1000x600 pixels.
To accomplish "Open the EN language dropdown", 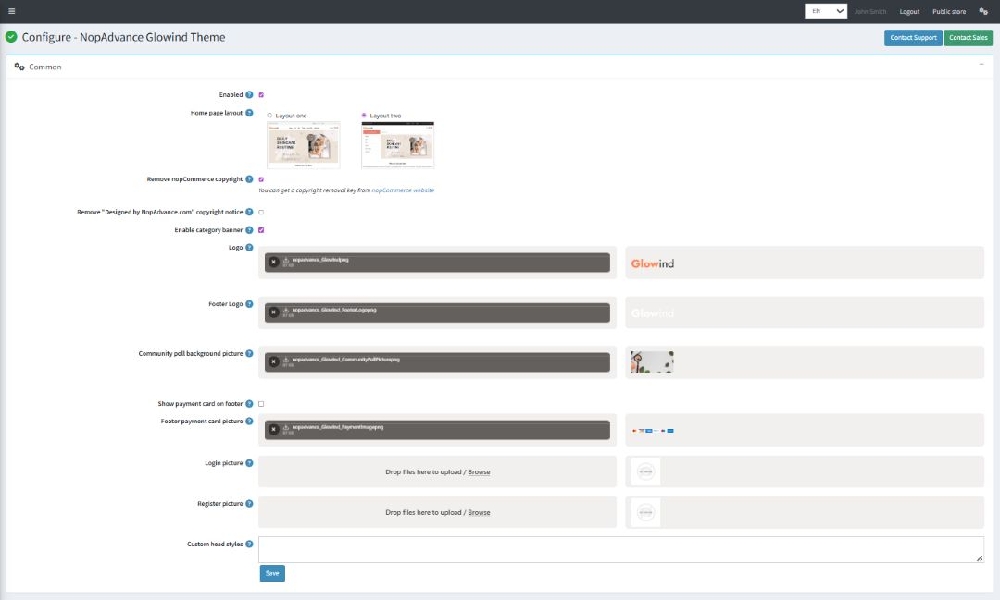I will (x=828, y=11).
